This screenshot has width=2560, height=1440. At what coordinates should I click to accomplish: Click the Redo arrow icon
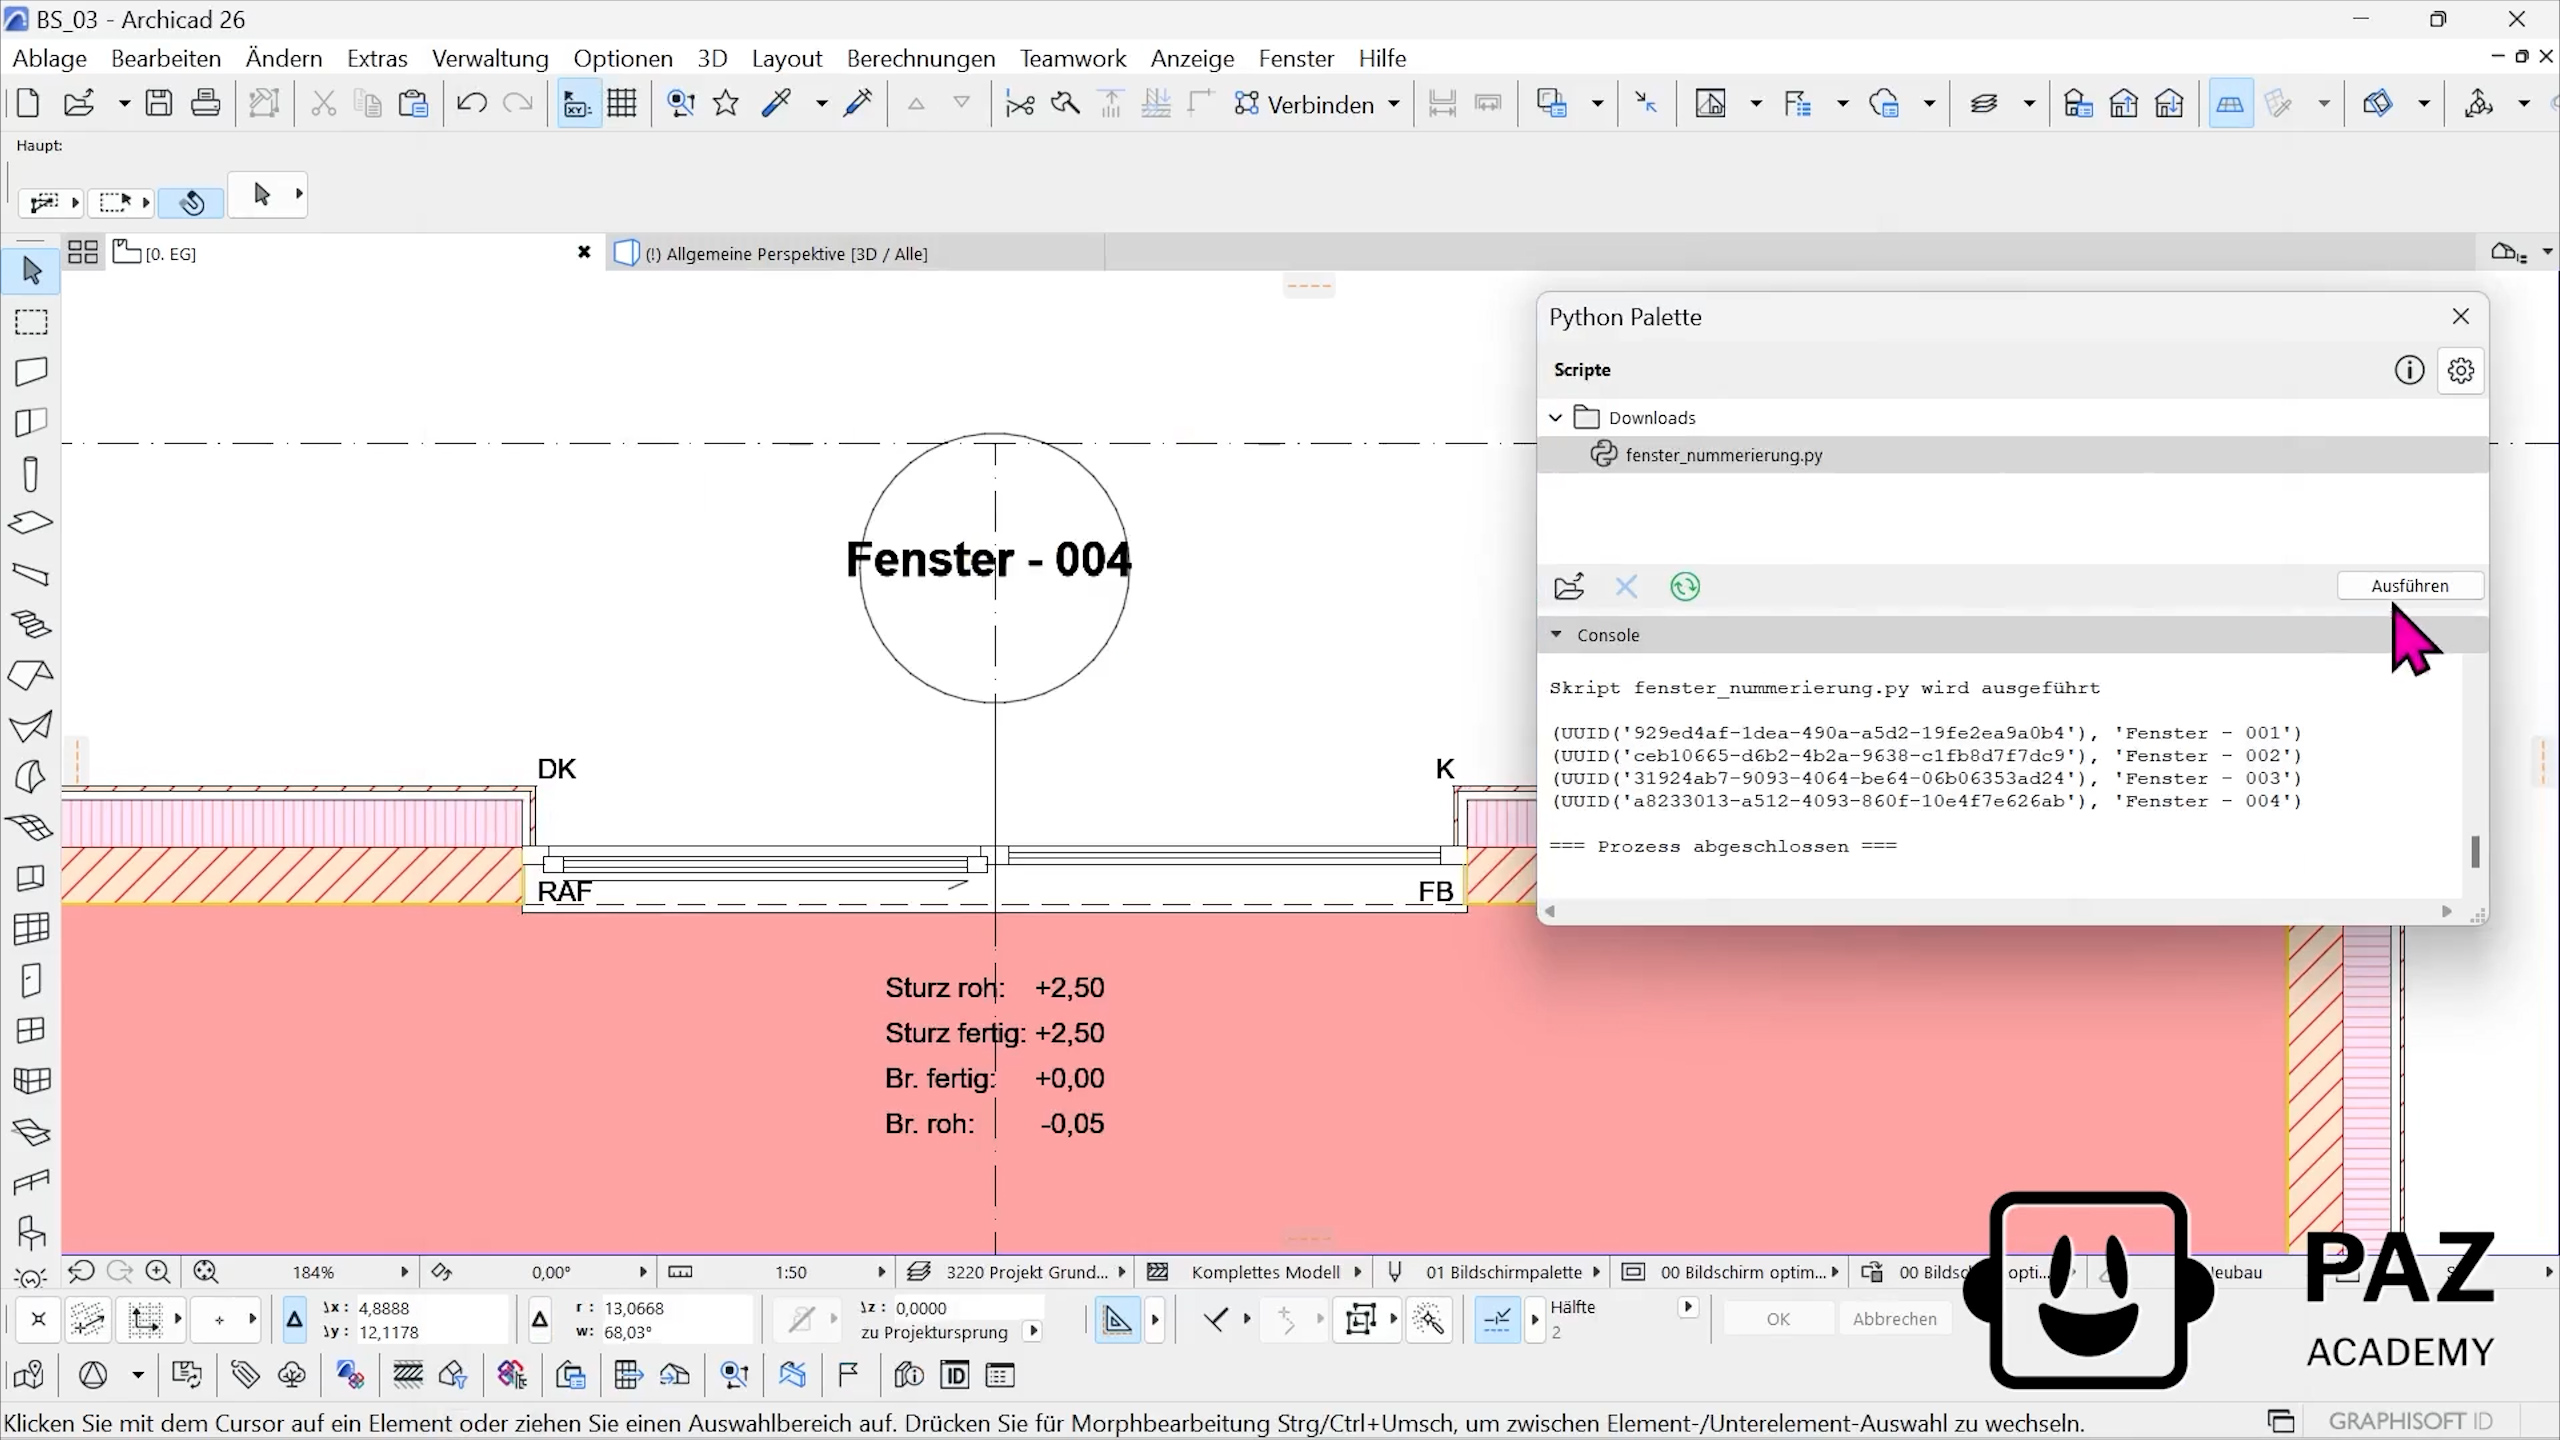(517, 103)
